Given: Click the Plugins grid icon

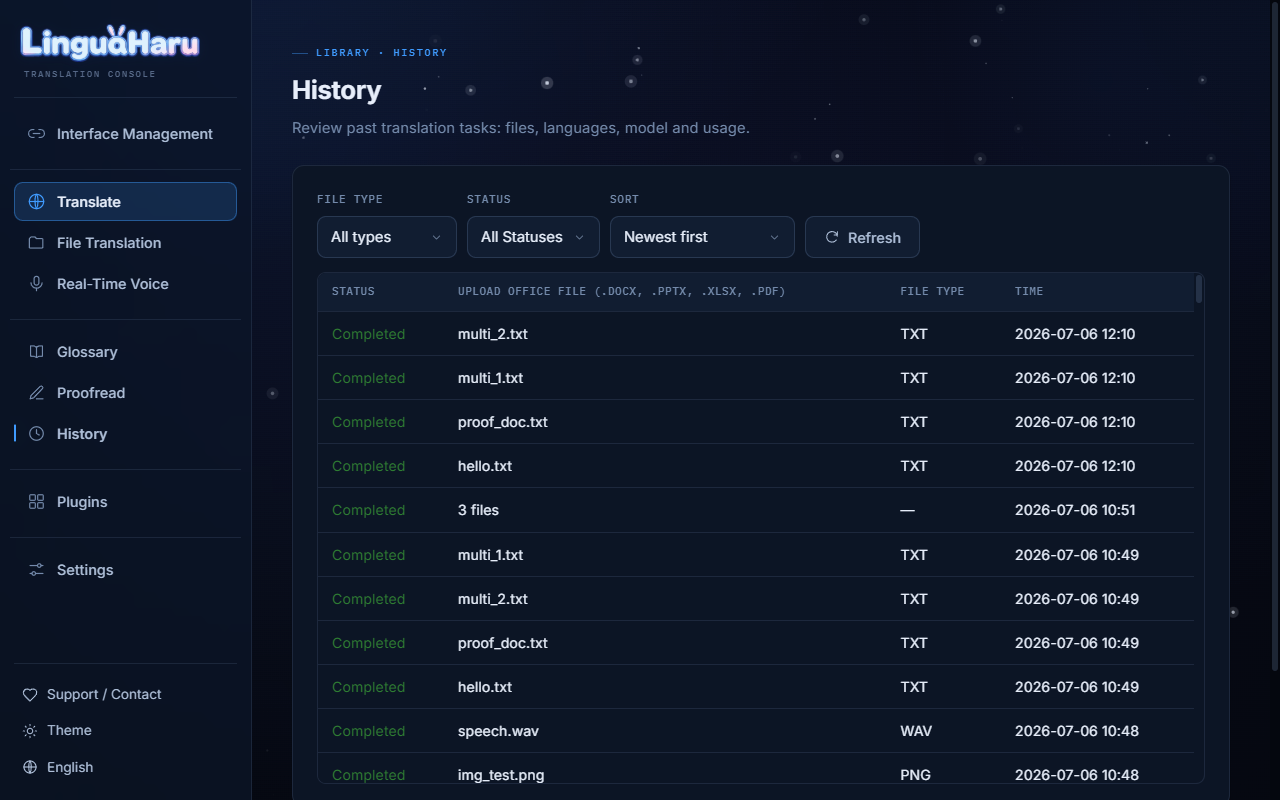Looking at the screenshot, I should (x=36, y=502).
